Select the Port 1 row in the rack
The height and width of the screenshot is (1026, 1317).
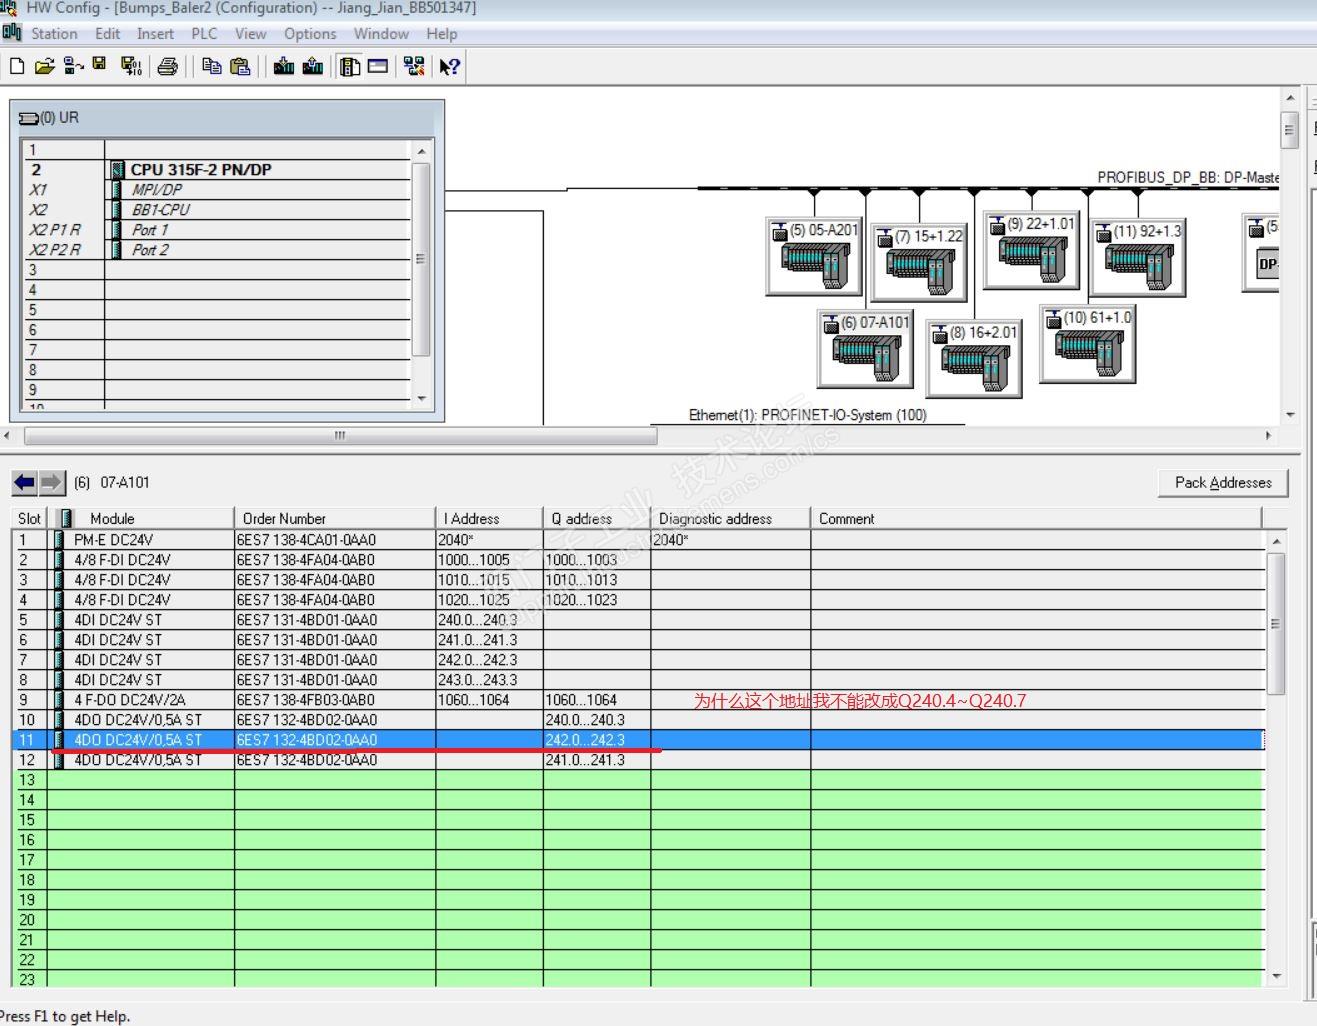(x=217, y=230)
